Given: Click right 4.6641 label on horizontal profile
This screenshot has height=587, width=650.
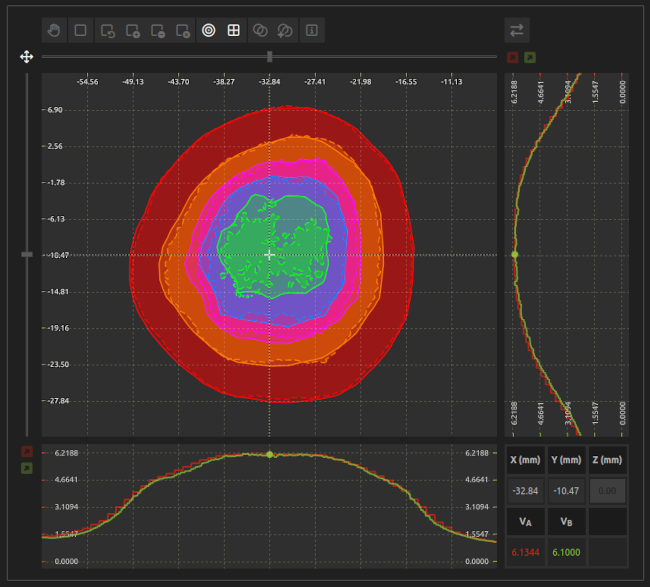Looking at the screenshot, I should click(x=477, y=480).
